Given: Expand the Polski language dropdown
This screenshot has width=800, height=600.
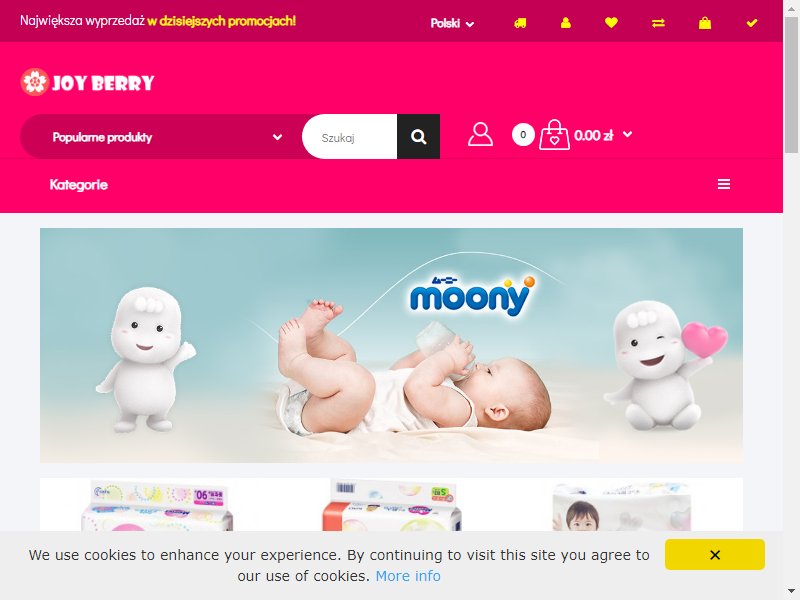Looking at the screenshot, I should (452, 23).
